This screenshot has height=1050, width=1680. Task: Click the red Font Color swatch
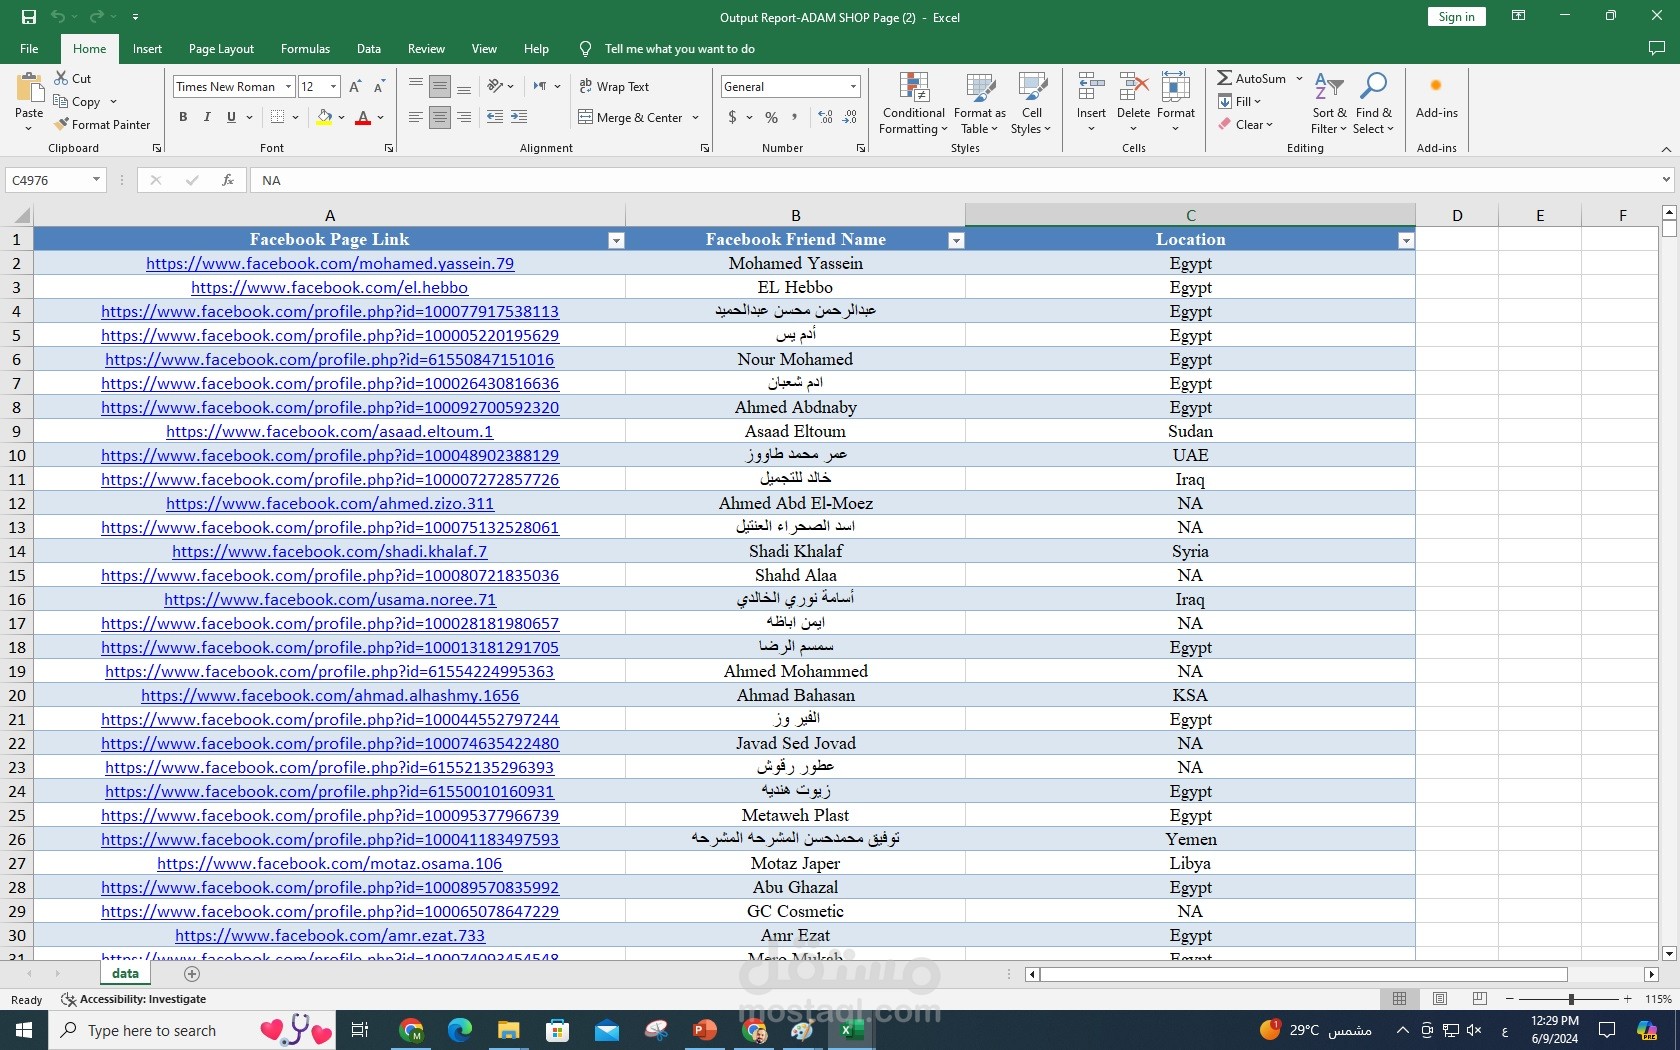(363, 118)
